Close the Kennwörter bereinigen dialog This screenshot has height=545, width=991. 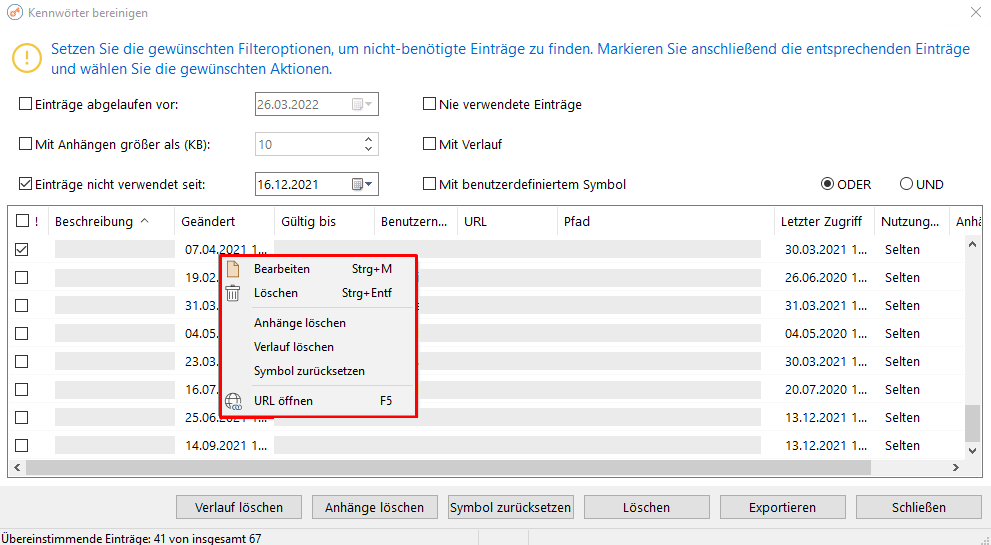tap(975, 12)
